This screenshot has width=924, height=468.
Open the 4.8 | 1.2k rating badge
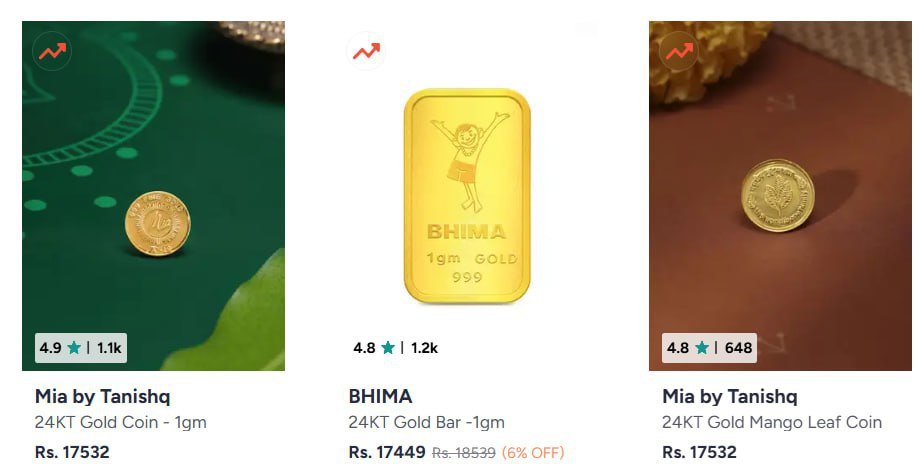395,348
